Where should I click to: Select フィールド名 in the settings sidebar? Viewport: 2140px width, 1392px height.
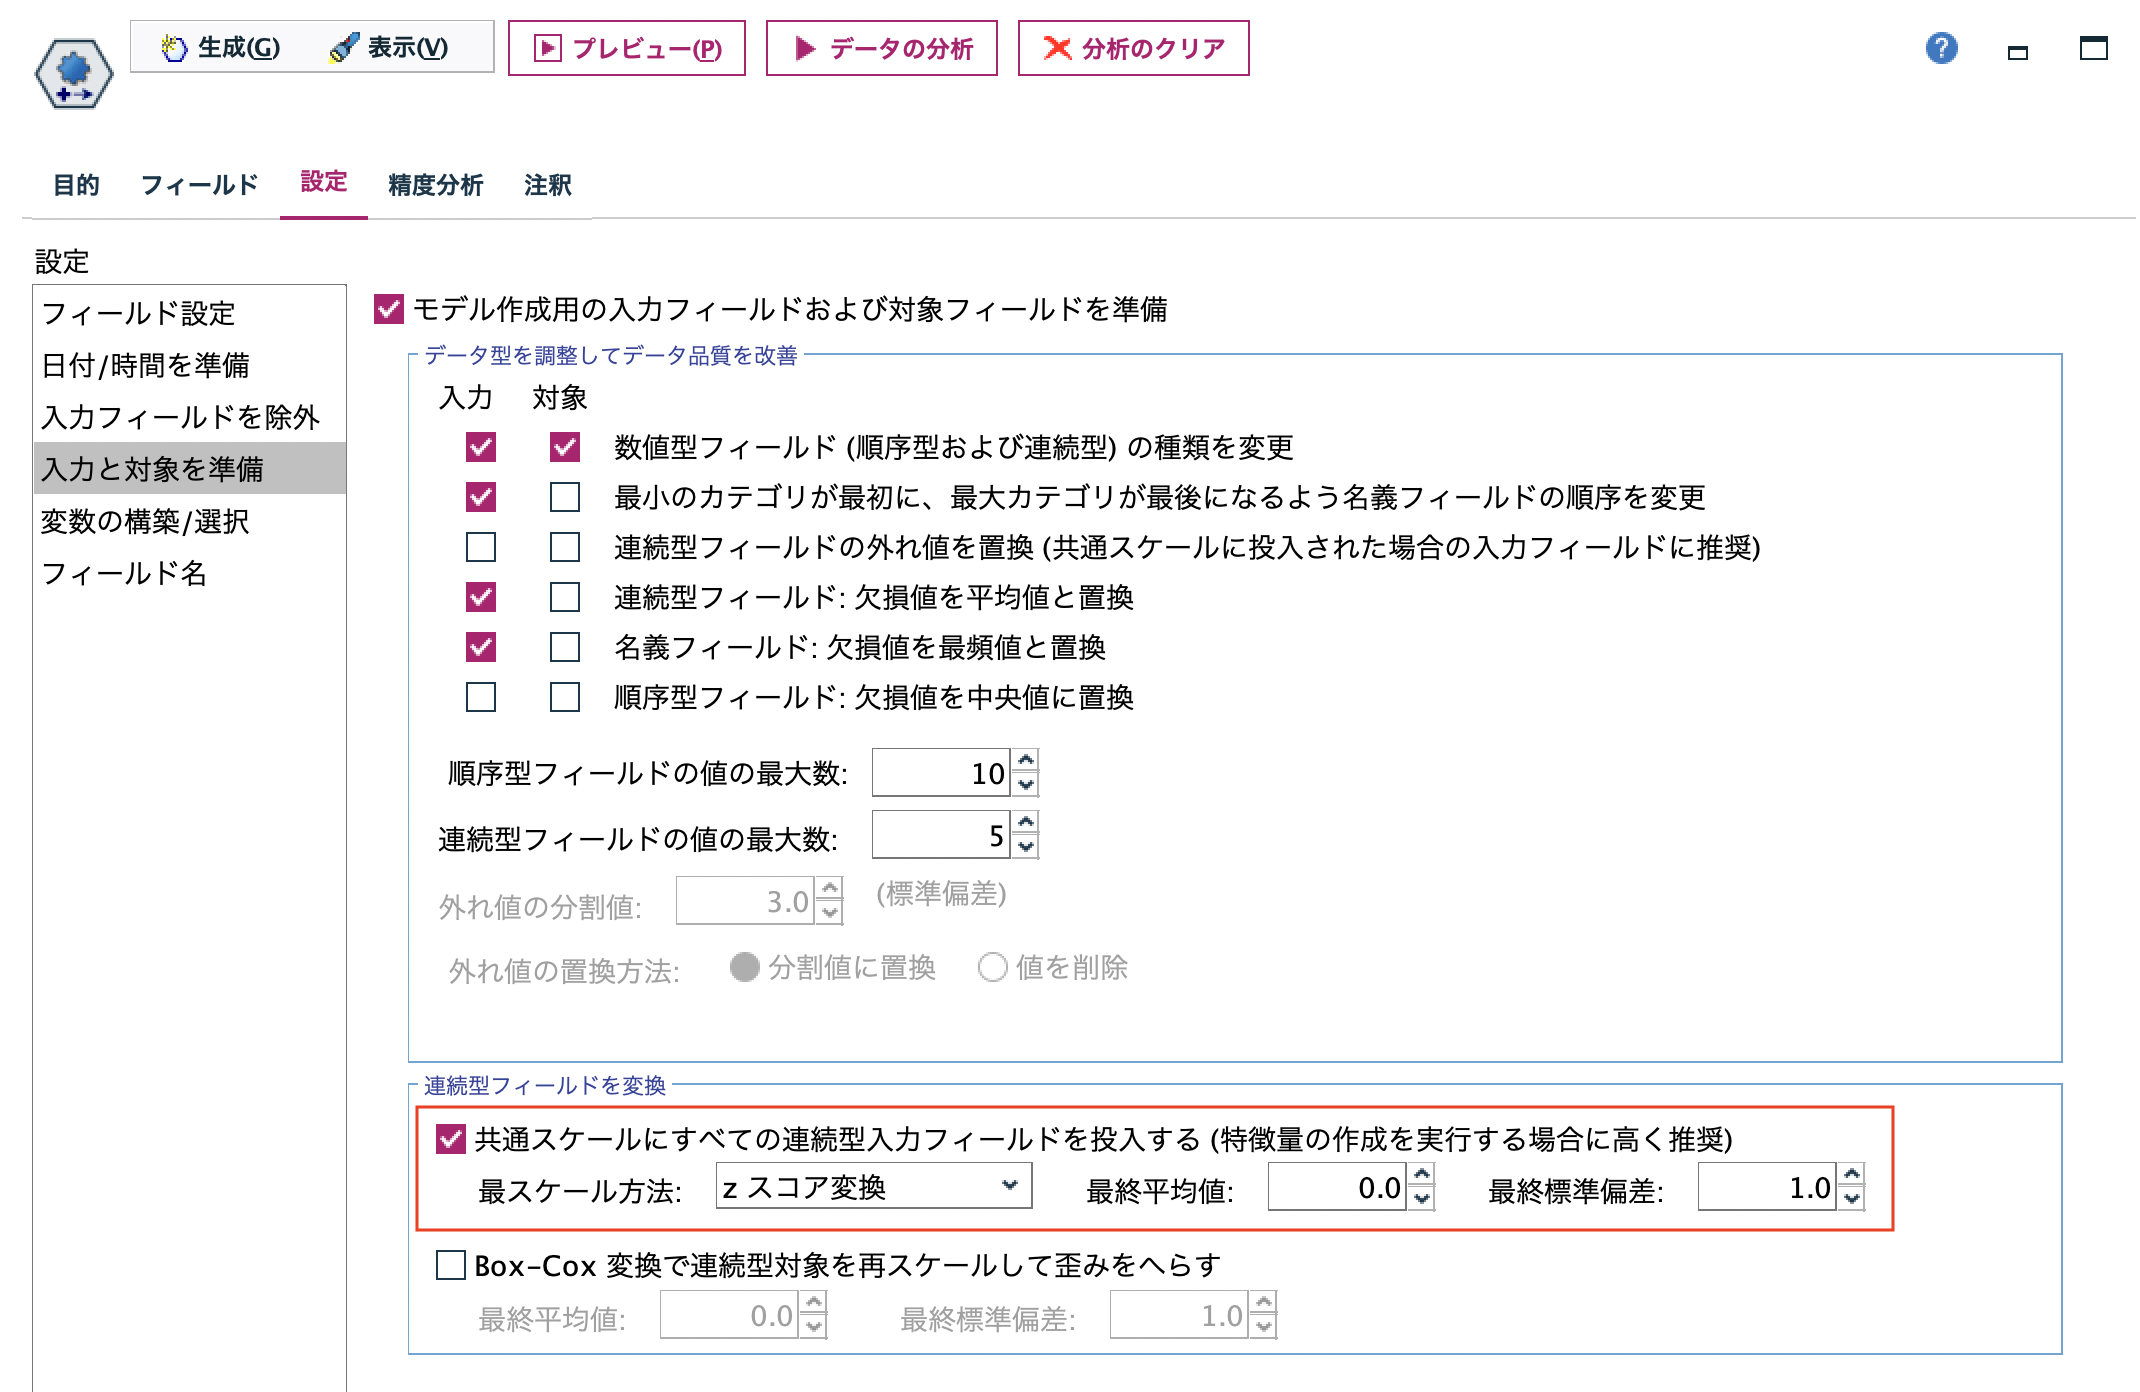pyautogui.click(x=126, y=575)
